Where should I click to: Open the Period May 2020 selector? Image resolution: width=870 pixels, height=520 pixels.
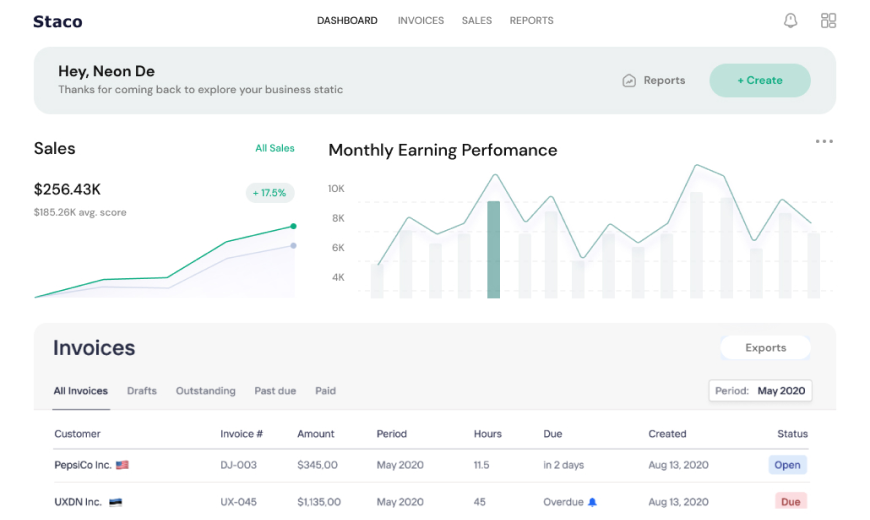click(x=760, y=391)
